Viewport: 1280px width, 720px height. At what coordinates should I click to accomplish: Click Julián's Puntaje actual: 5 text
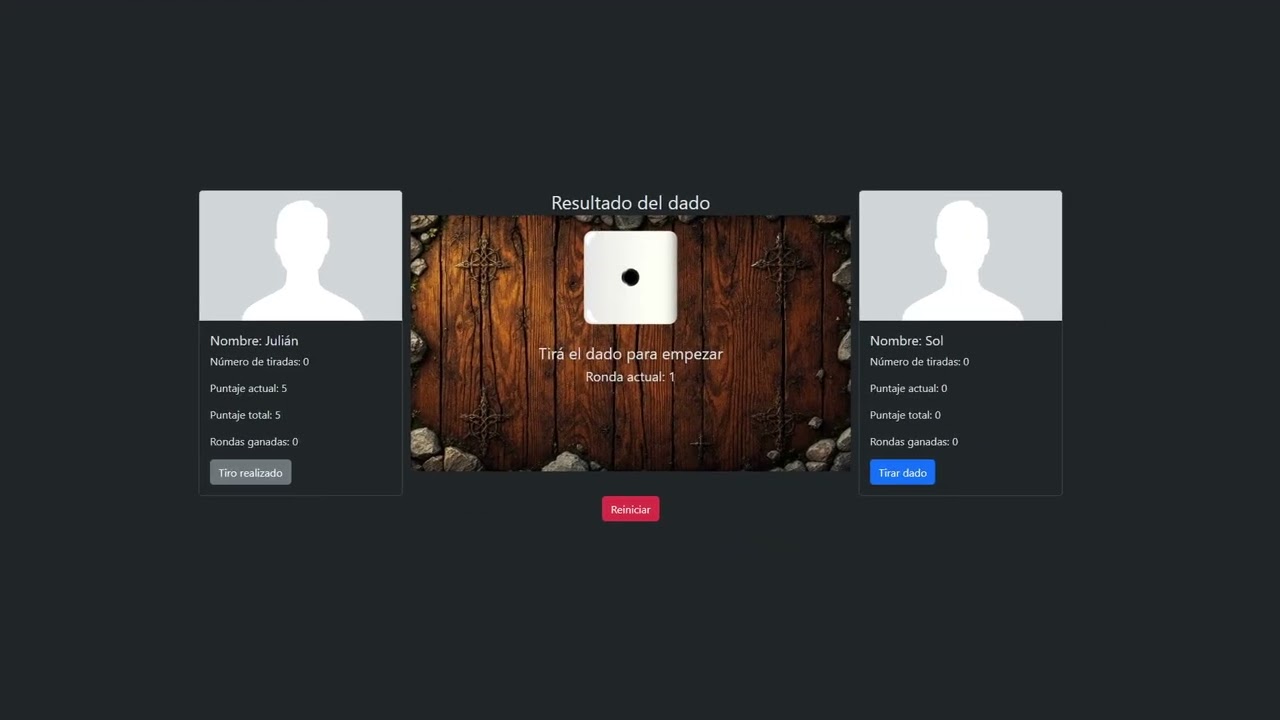248,389
